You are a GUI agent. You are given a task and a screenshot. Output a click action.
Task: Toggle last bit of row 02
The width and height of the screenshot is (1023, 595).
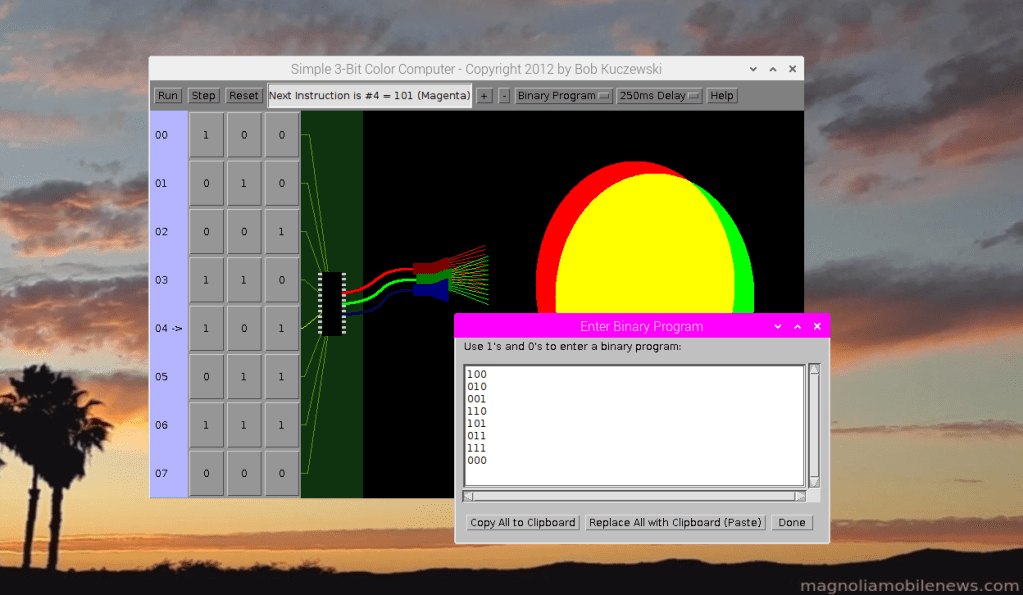(x=282, y=232)
